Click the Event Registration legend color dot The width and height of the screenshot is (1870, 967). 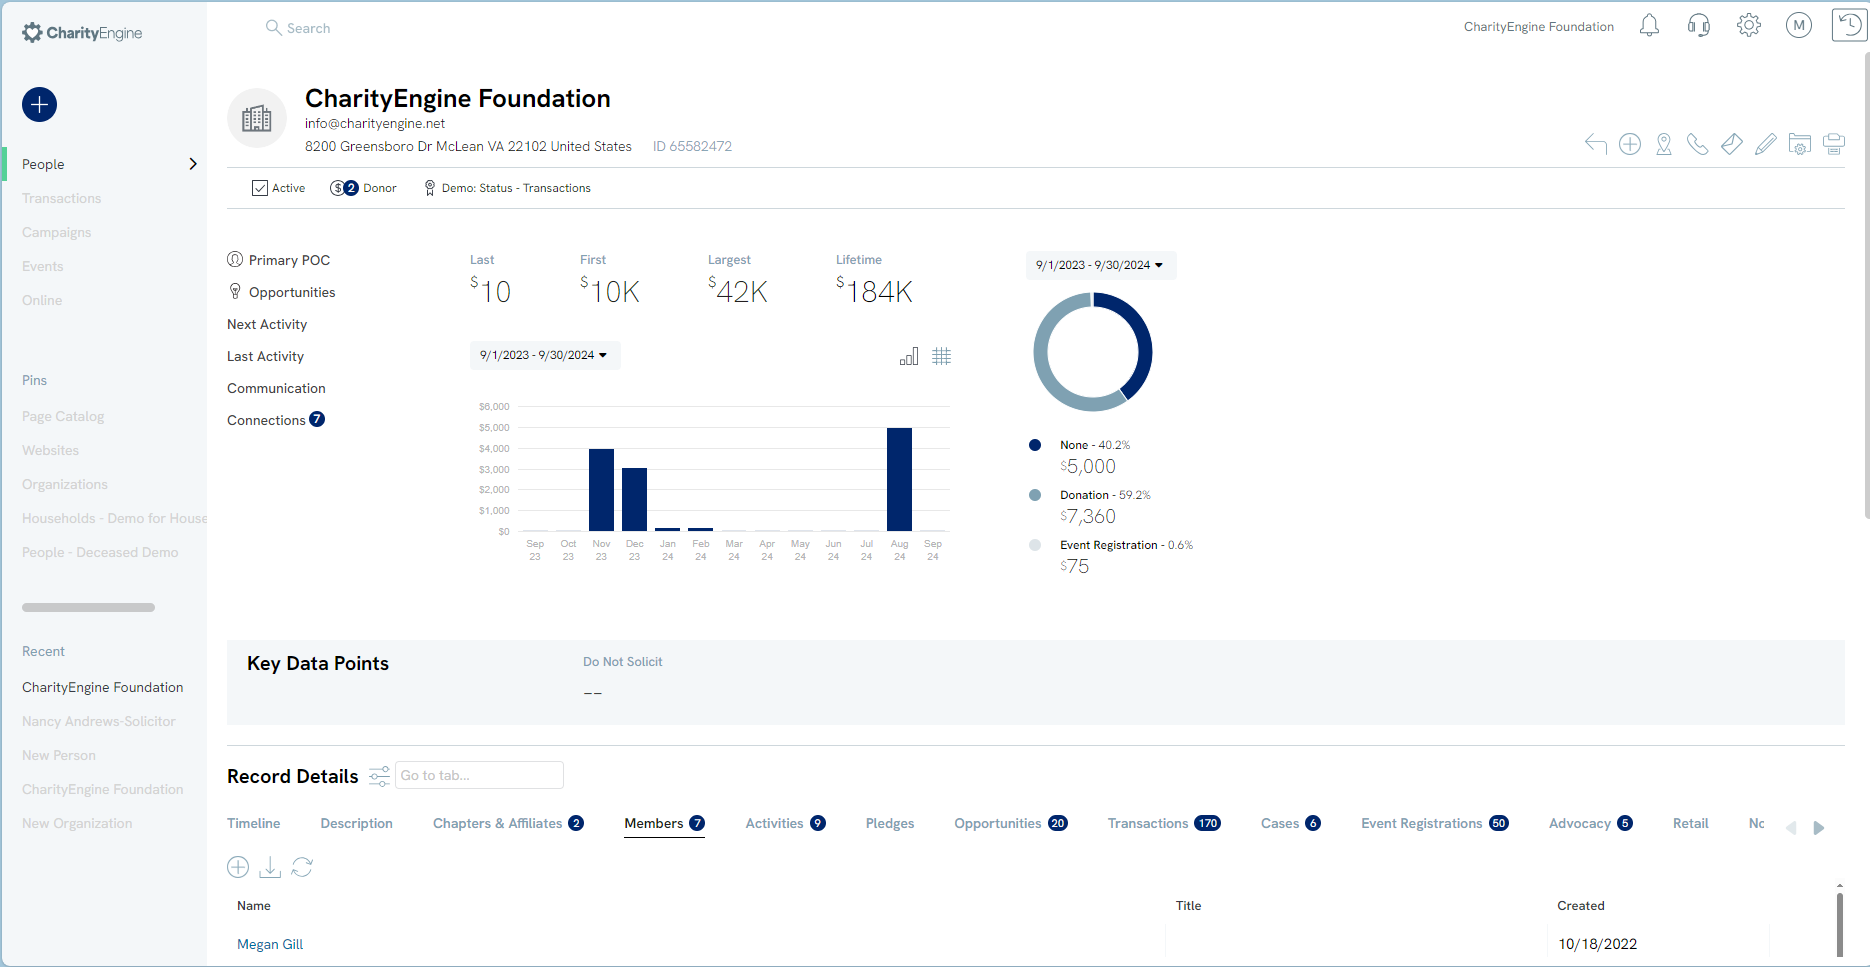point(1035,545)
